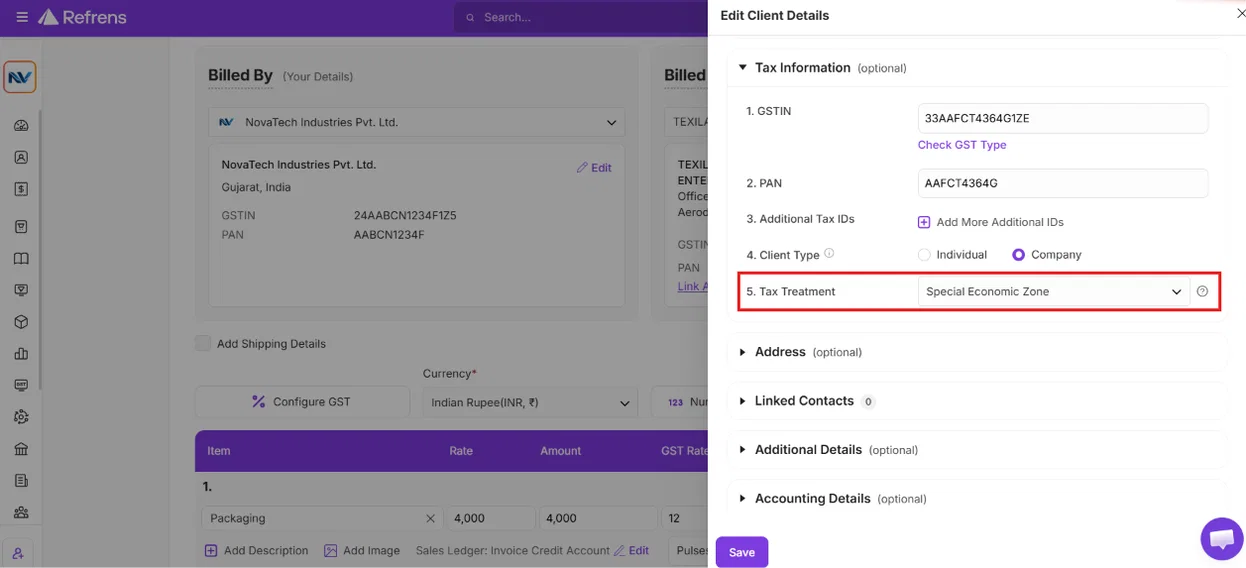Click the Amount field showing 4,000
1246x568 pixels.
coord(596,518)
